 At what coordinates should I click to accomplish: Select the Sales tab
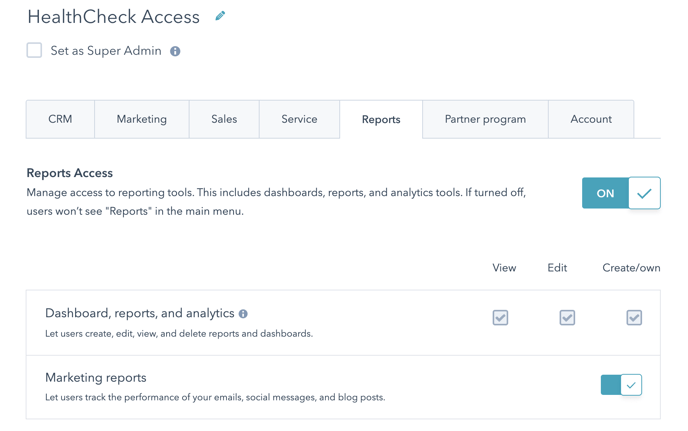[224, 119]
